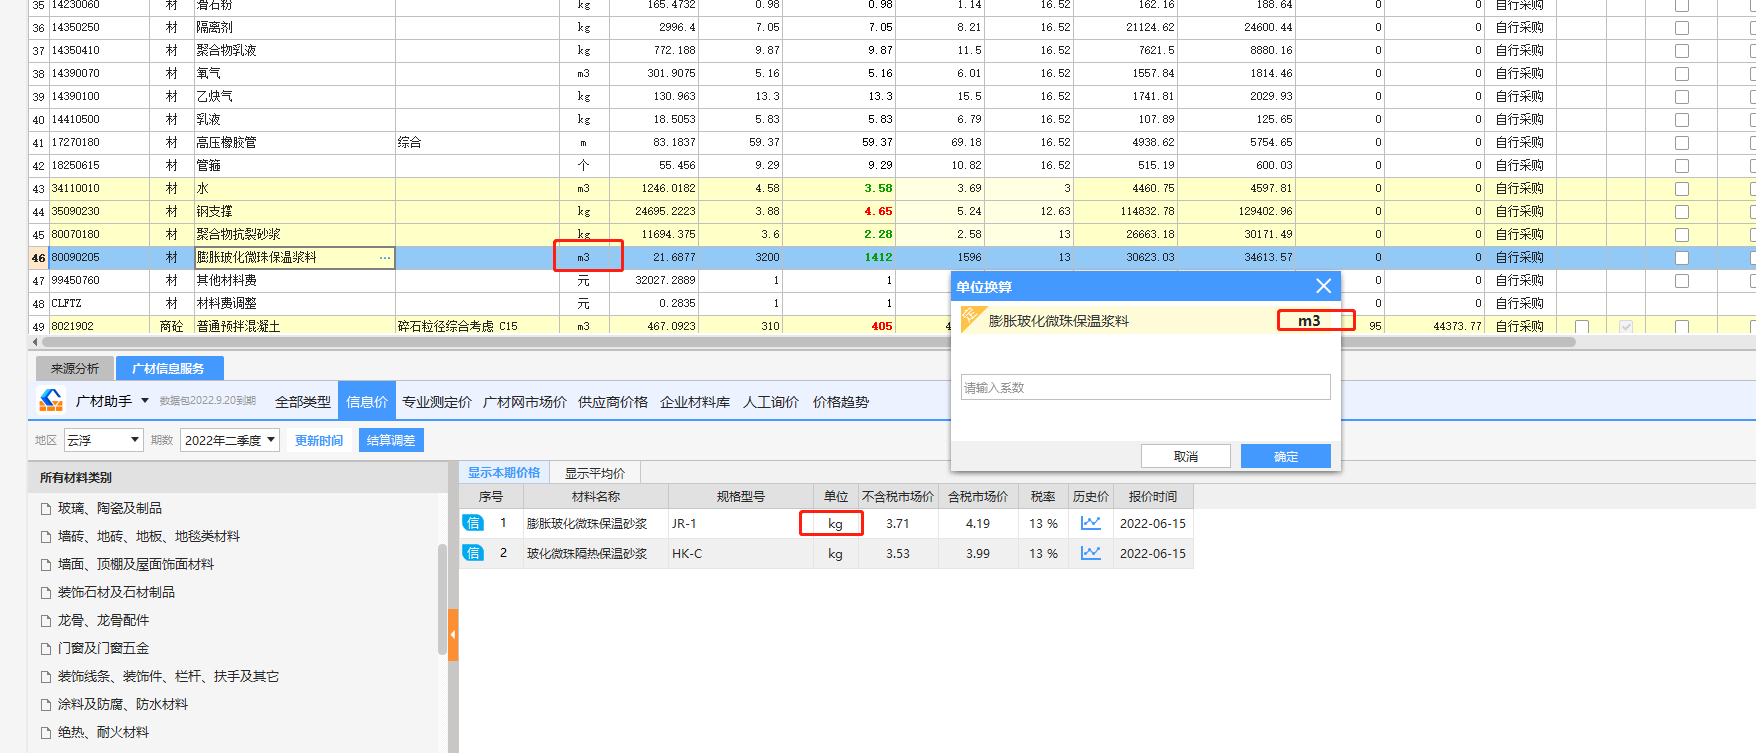
Task: Switch to 显示本期价格 view
Action: click(x=504, y=473)
